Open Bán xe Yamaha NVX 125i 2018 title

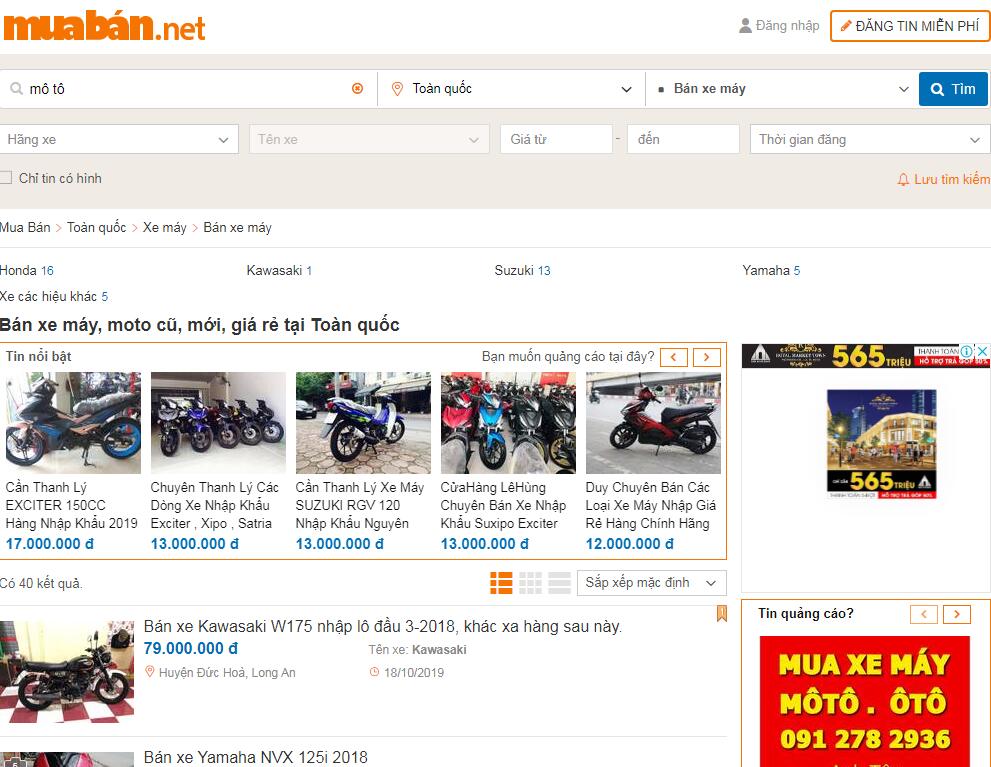255,757
